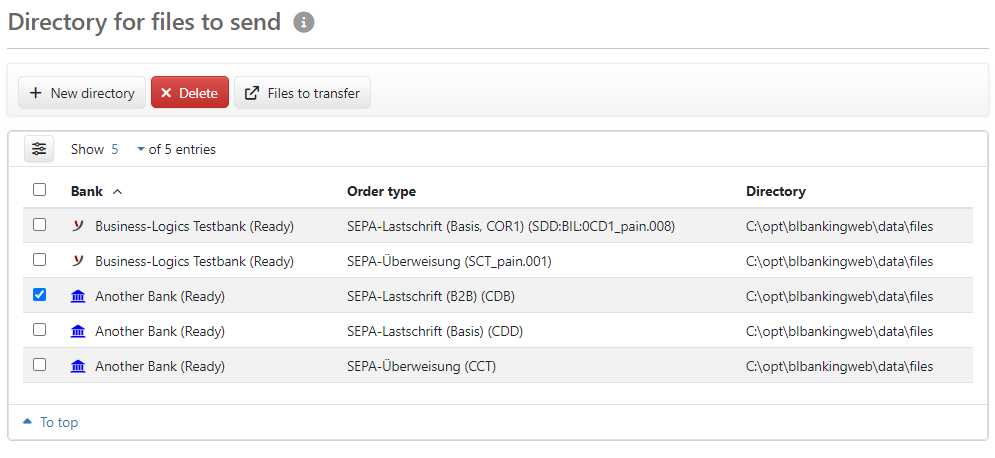Click the New directory button
Viewport: 995px width, 458px height.
coord(82,93)
